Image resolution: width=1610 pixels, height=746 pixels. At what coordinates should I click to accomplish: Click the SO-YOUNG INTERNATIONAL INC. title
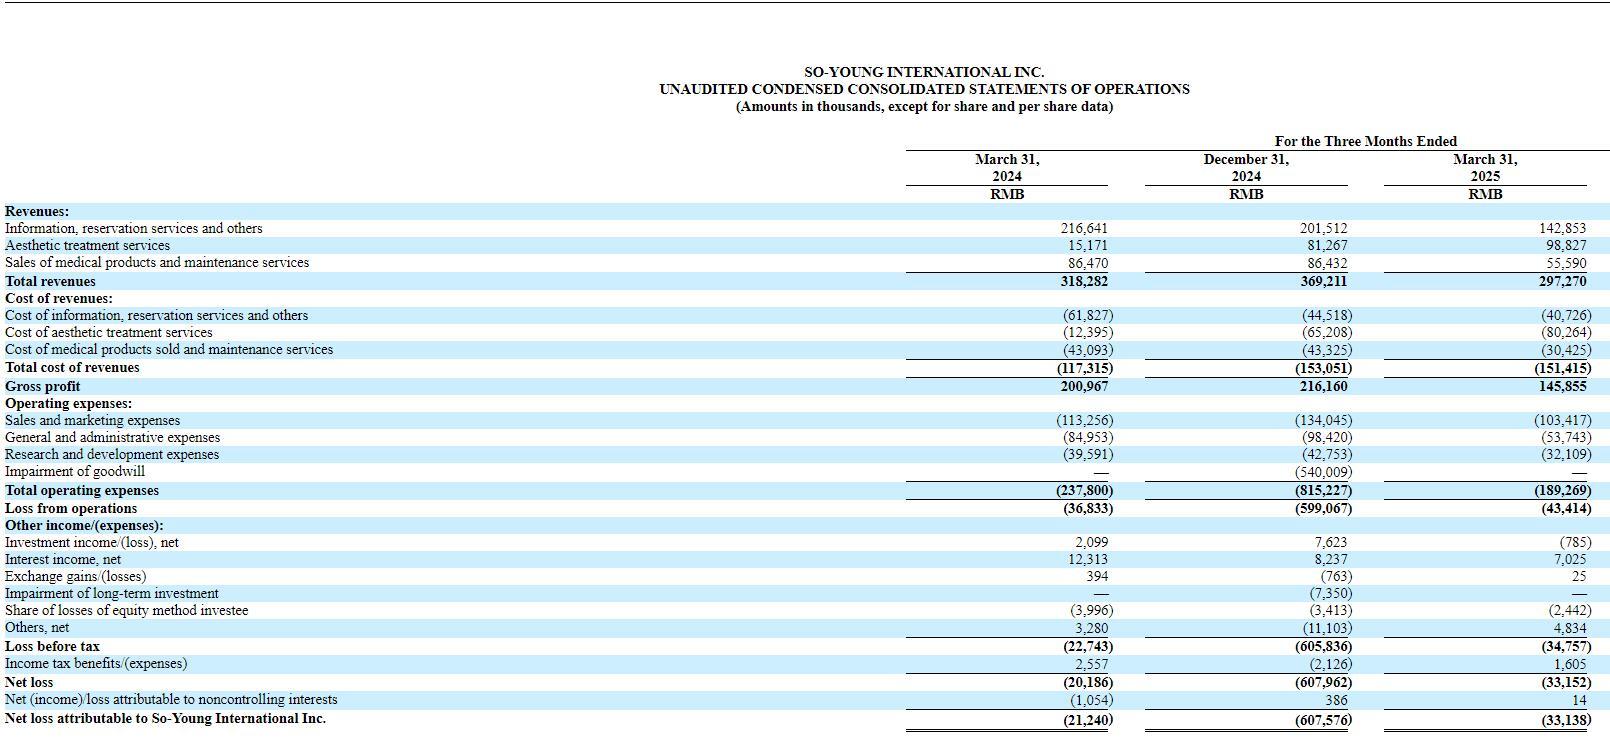click(923, 72)
